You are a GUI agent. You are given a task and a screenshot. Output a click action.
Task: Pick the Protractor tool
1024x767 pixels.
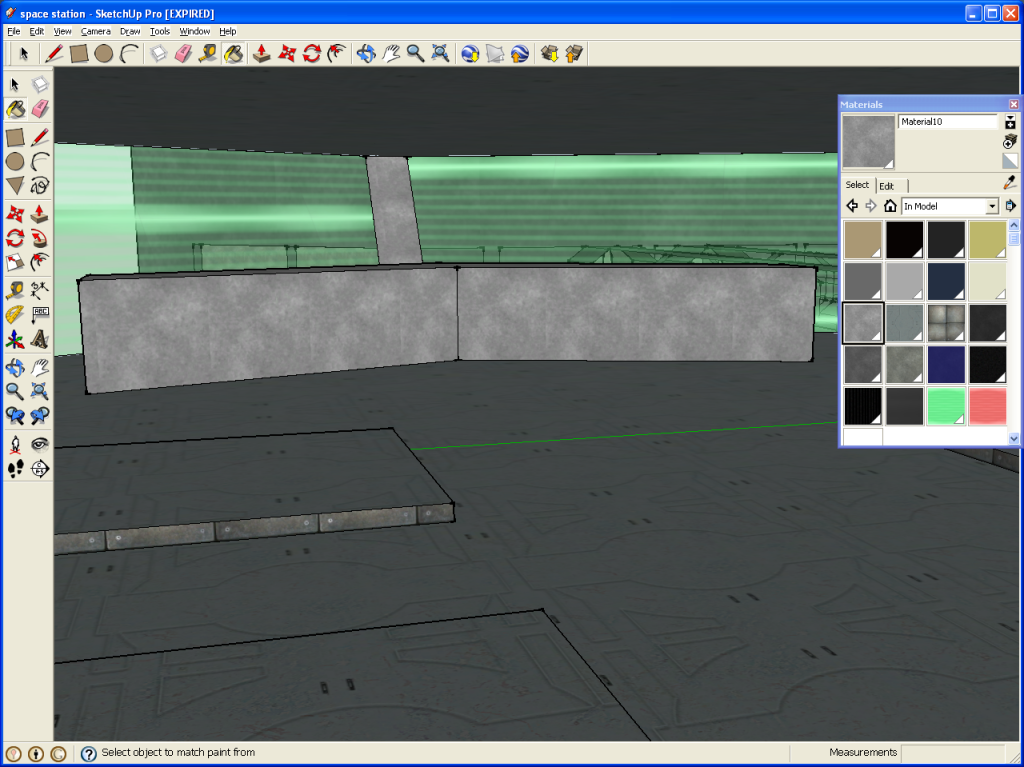(x=16, y=314)
